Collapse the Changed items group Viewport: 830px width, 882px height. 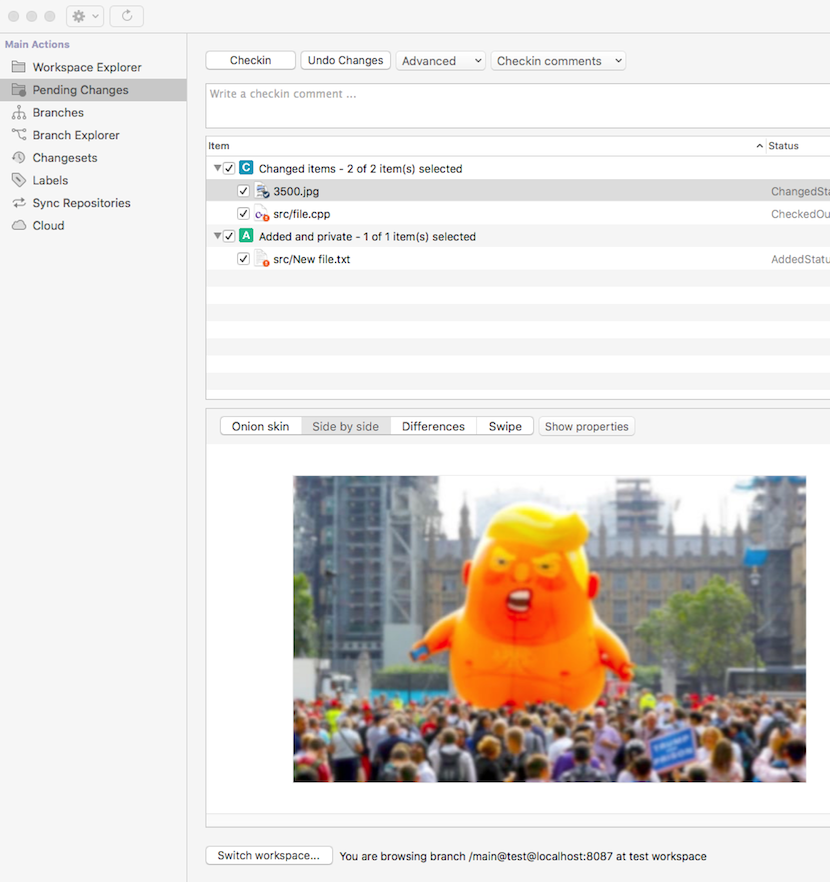[x=216, y=168]
